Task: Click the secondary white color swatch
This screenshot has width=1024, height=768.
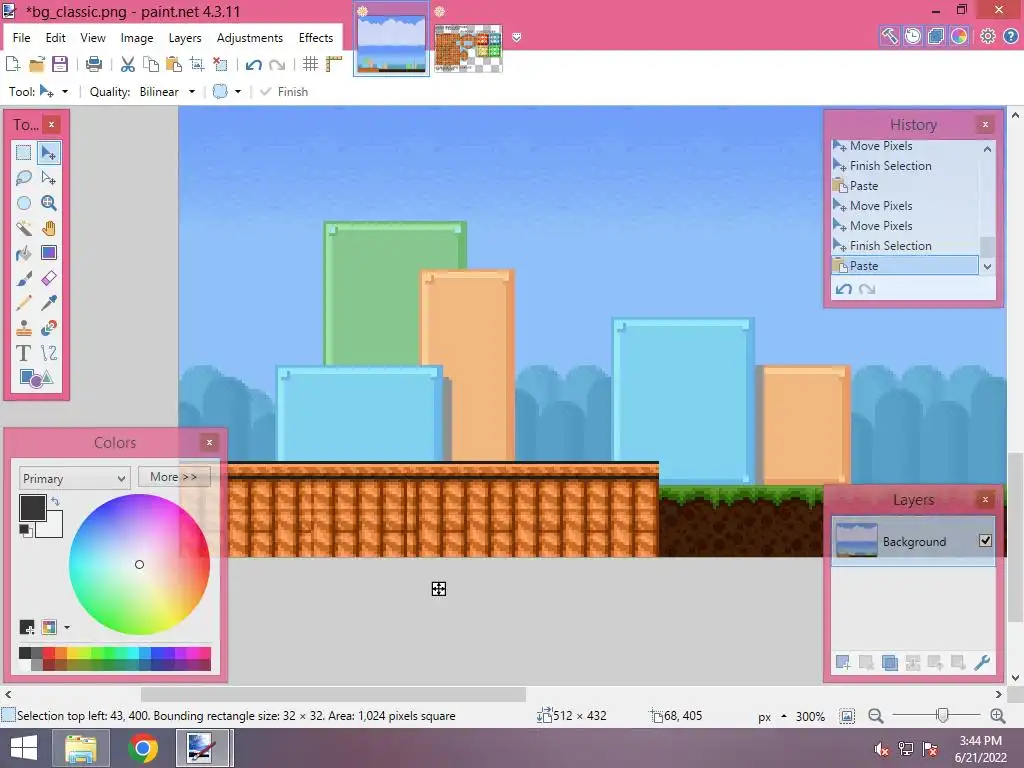Action: [x=52, y=526]
